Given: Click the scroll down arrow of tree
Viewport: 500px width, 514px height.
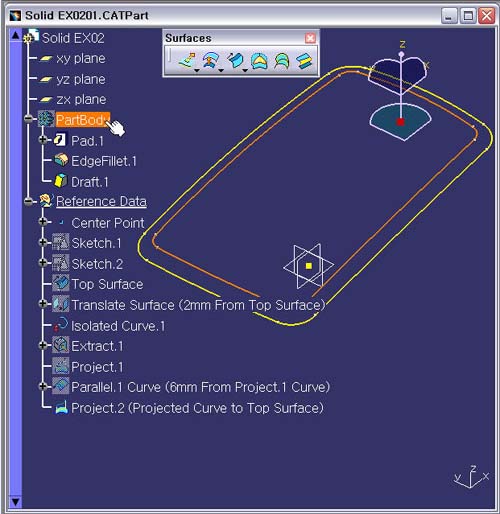Looking at the screenshot, I should click(x=16, y=502).
